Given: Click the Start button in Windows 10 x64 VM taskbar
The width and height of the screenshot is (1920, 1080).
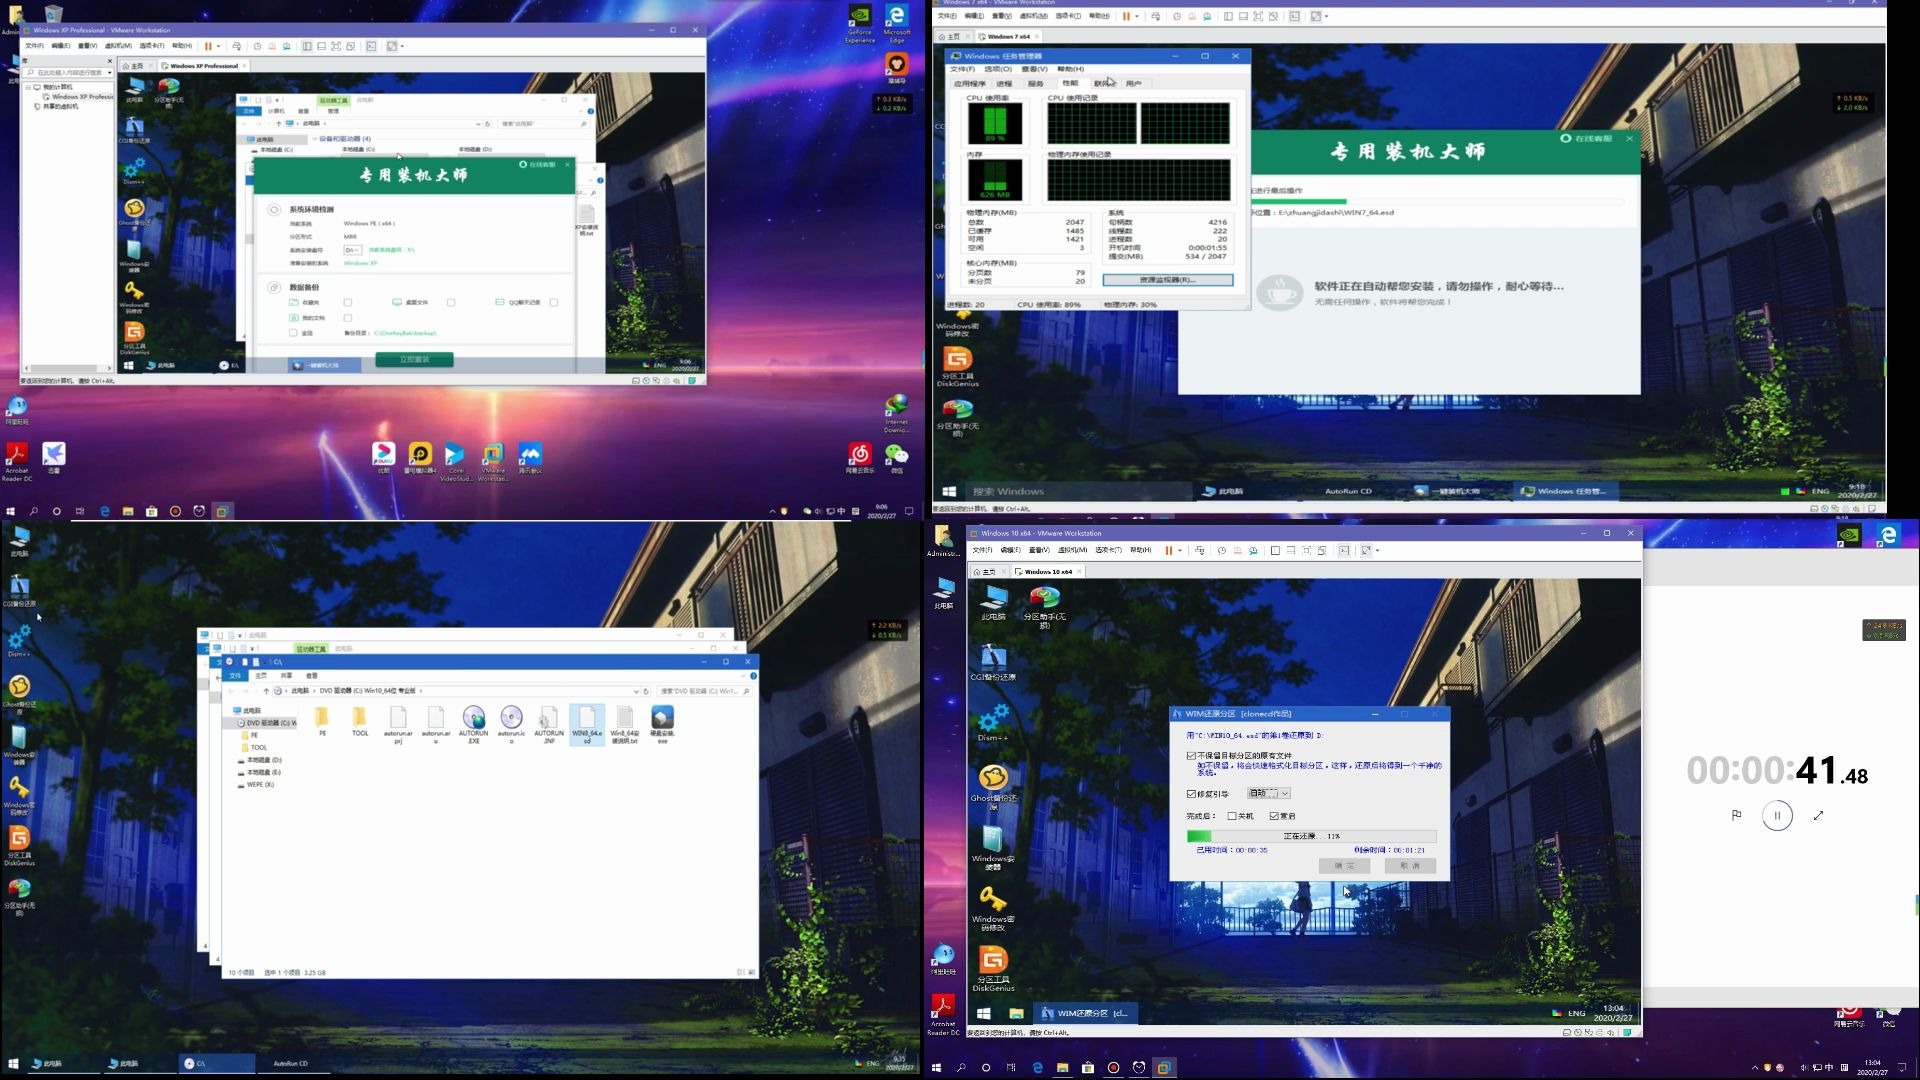Looking at the screenshot, I should tap(983, 1013).
